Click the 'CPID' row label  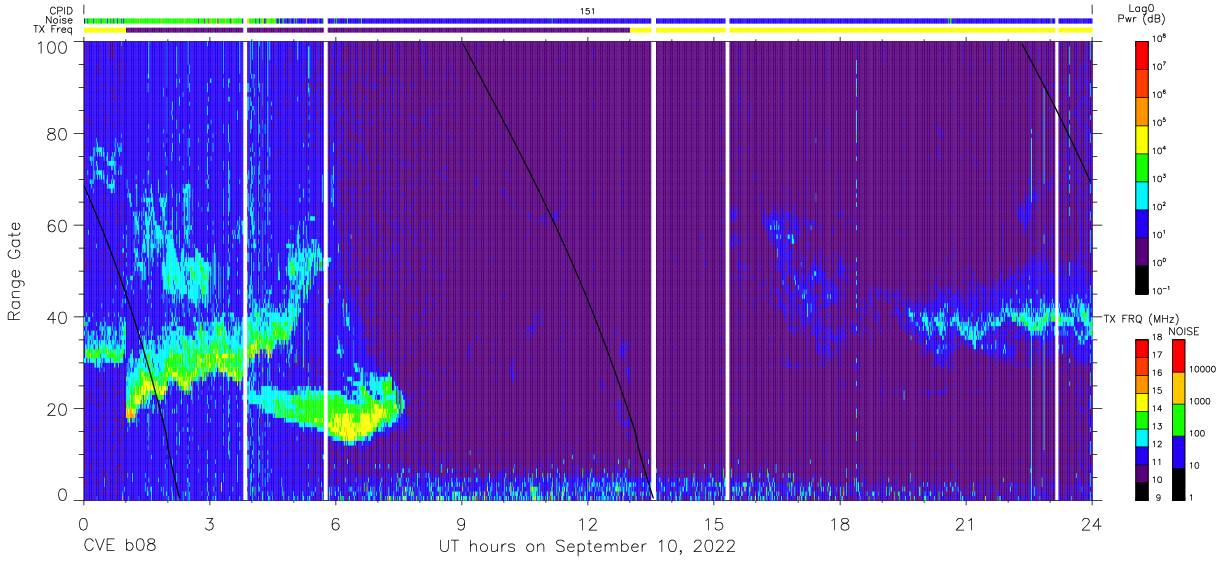click(60, 11)
